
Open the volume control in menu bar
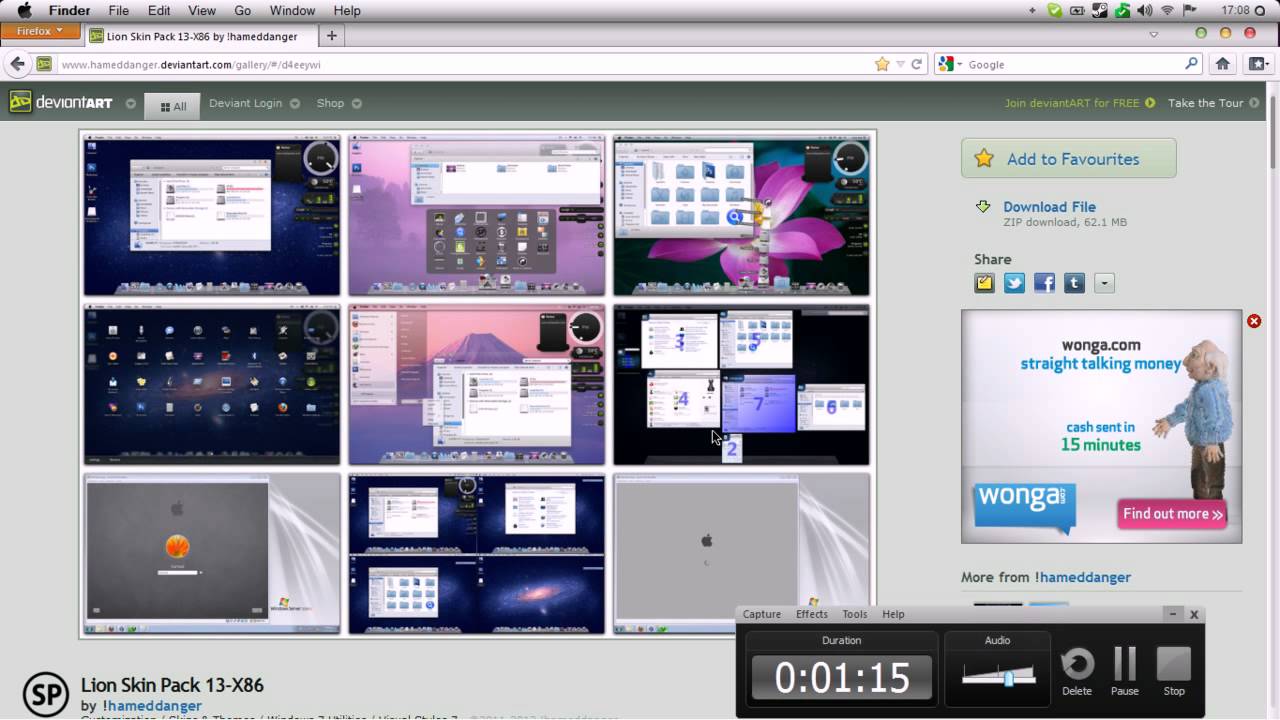click(x=1145, y=10)
